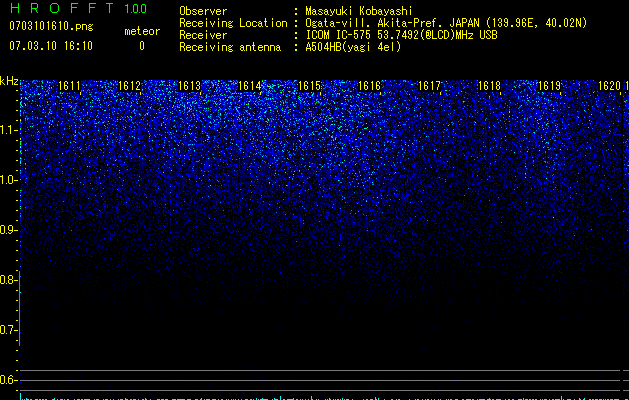Click antenna value A504HB(yagi 4el)
Viewport: 629px width, 400px height.
coord(353,47)
